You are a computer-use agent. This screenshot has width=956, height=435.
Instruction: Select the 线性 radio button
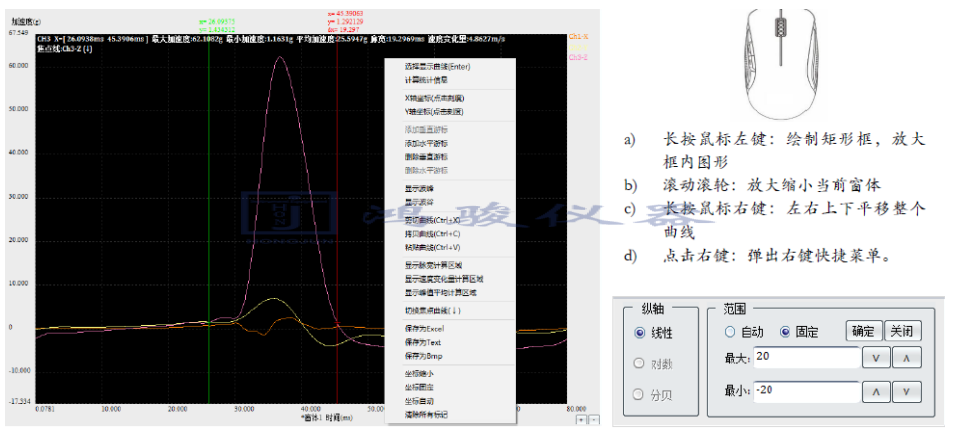641,333
